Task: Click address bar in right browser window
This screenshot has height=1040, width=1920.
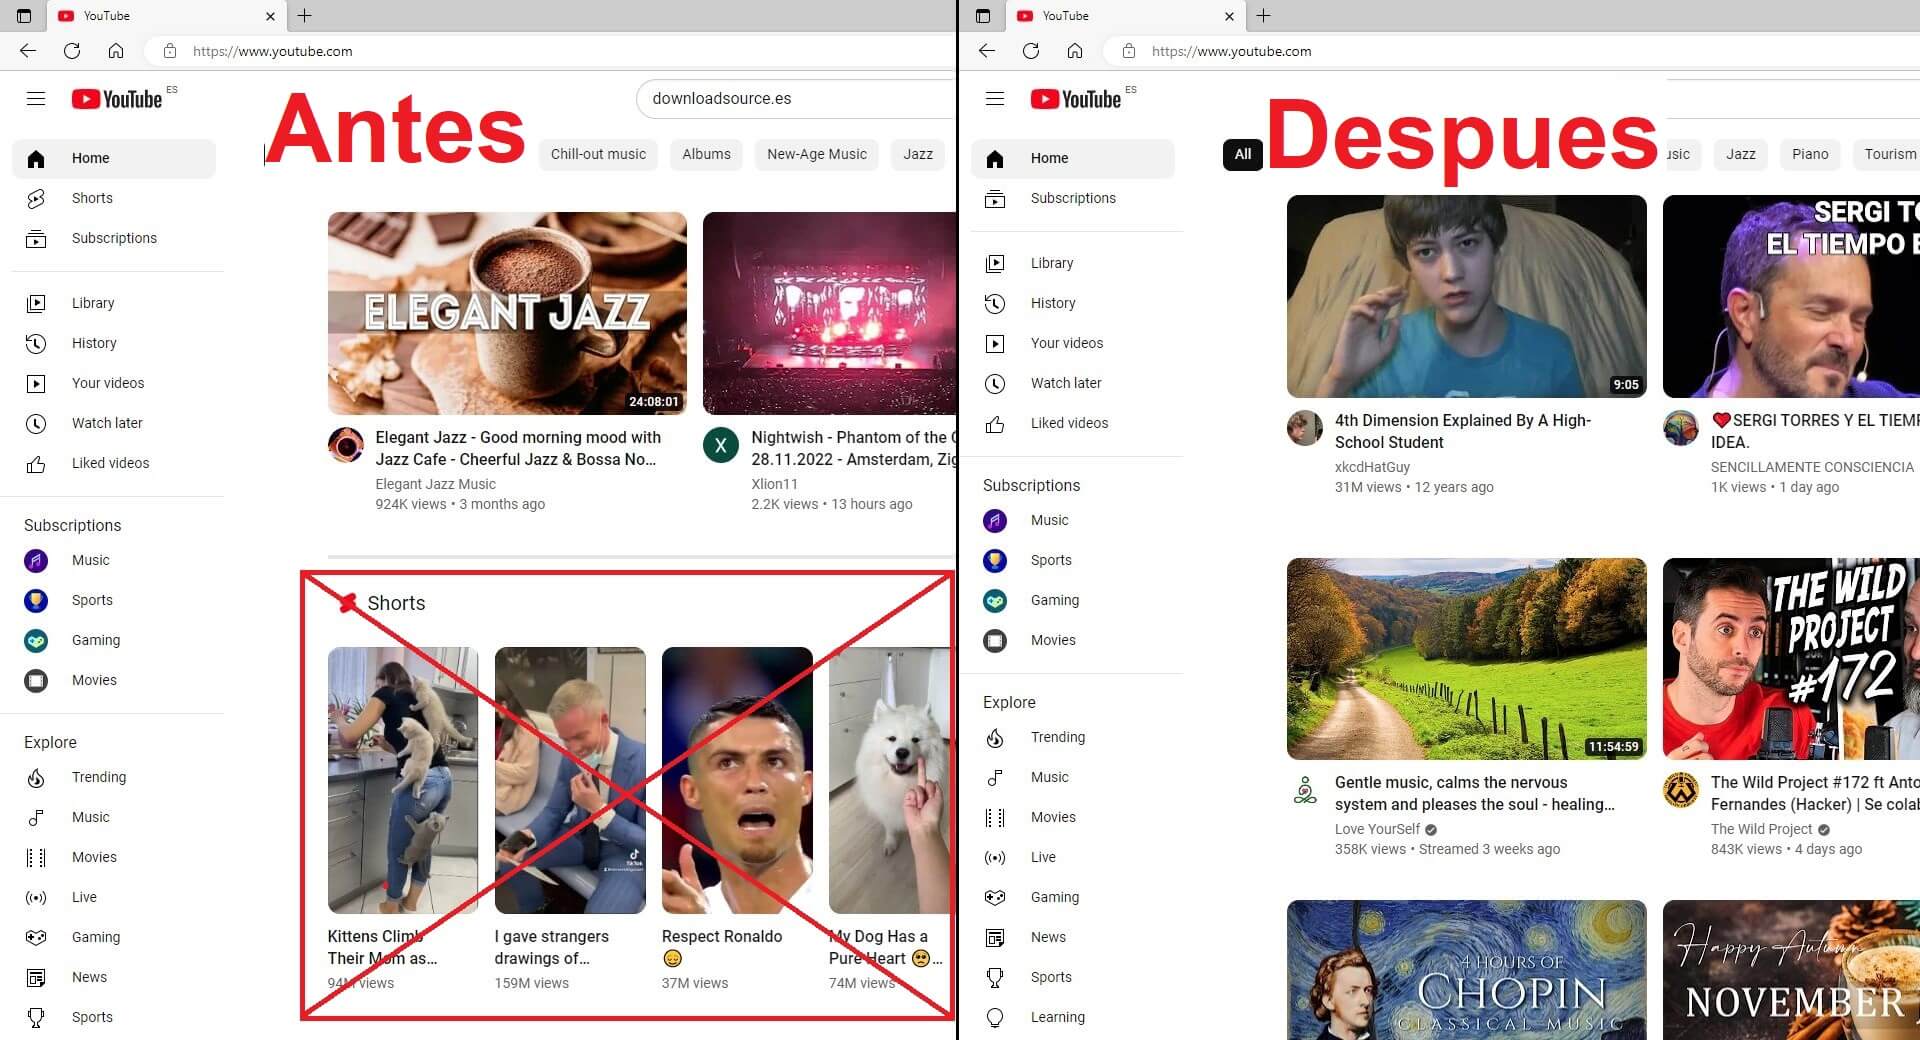Action: point(1510,51)
